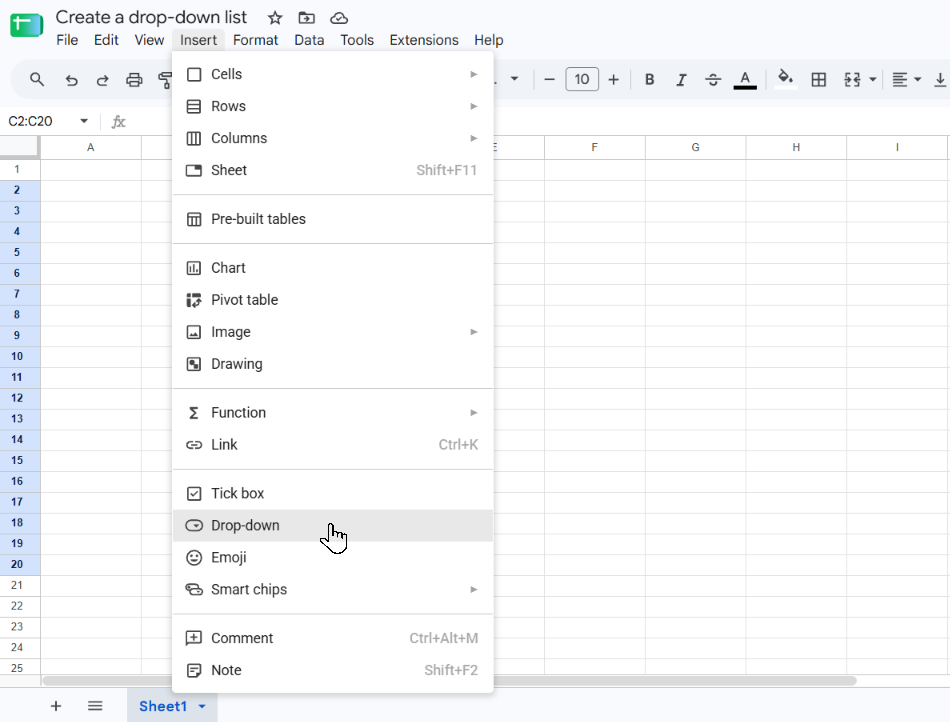
Task: Expand horizontal align dropdown arrow
Action: coord(917,79)
